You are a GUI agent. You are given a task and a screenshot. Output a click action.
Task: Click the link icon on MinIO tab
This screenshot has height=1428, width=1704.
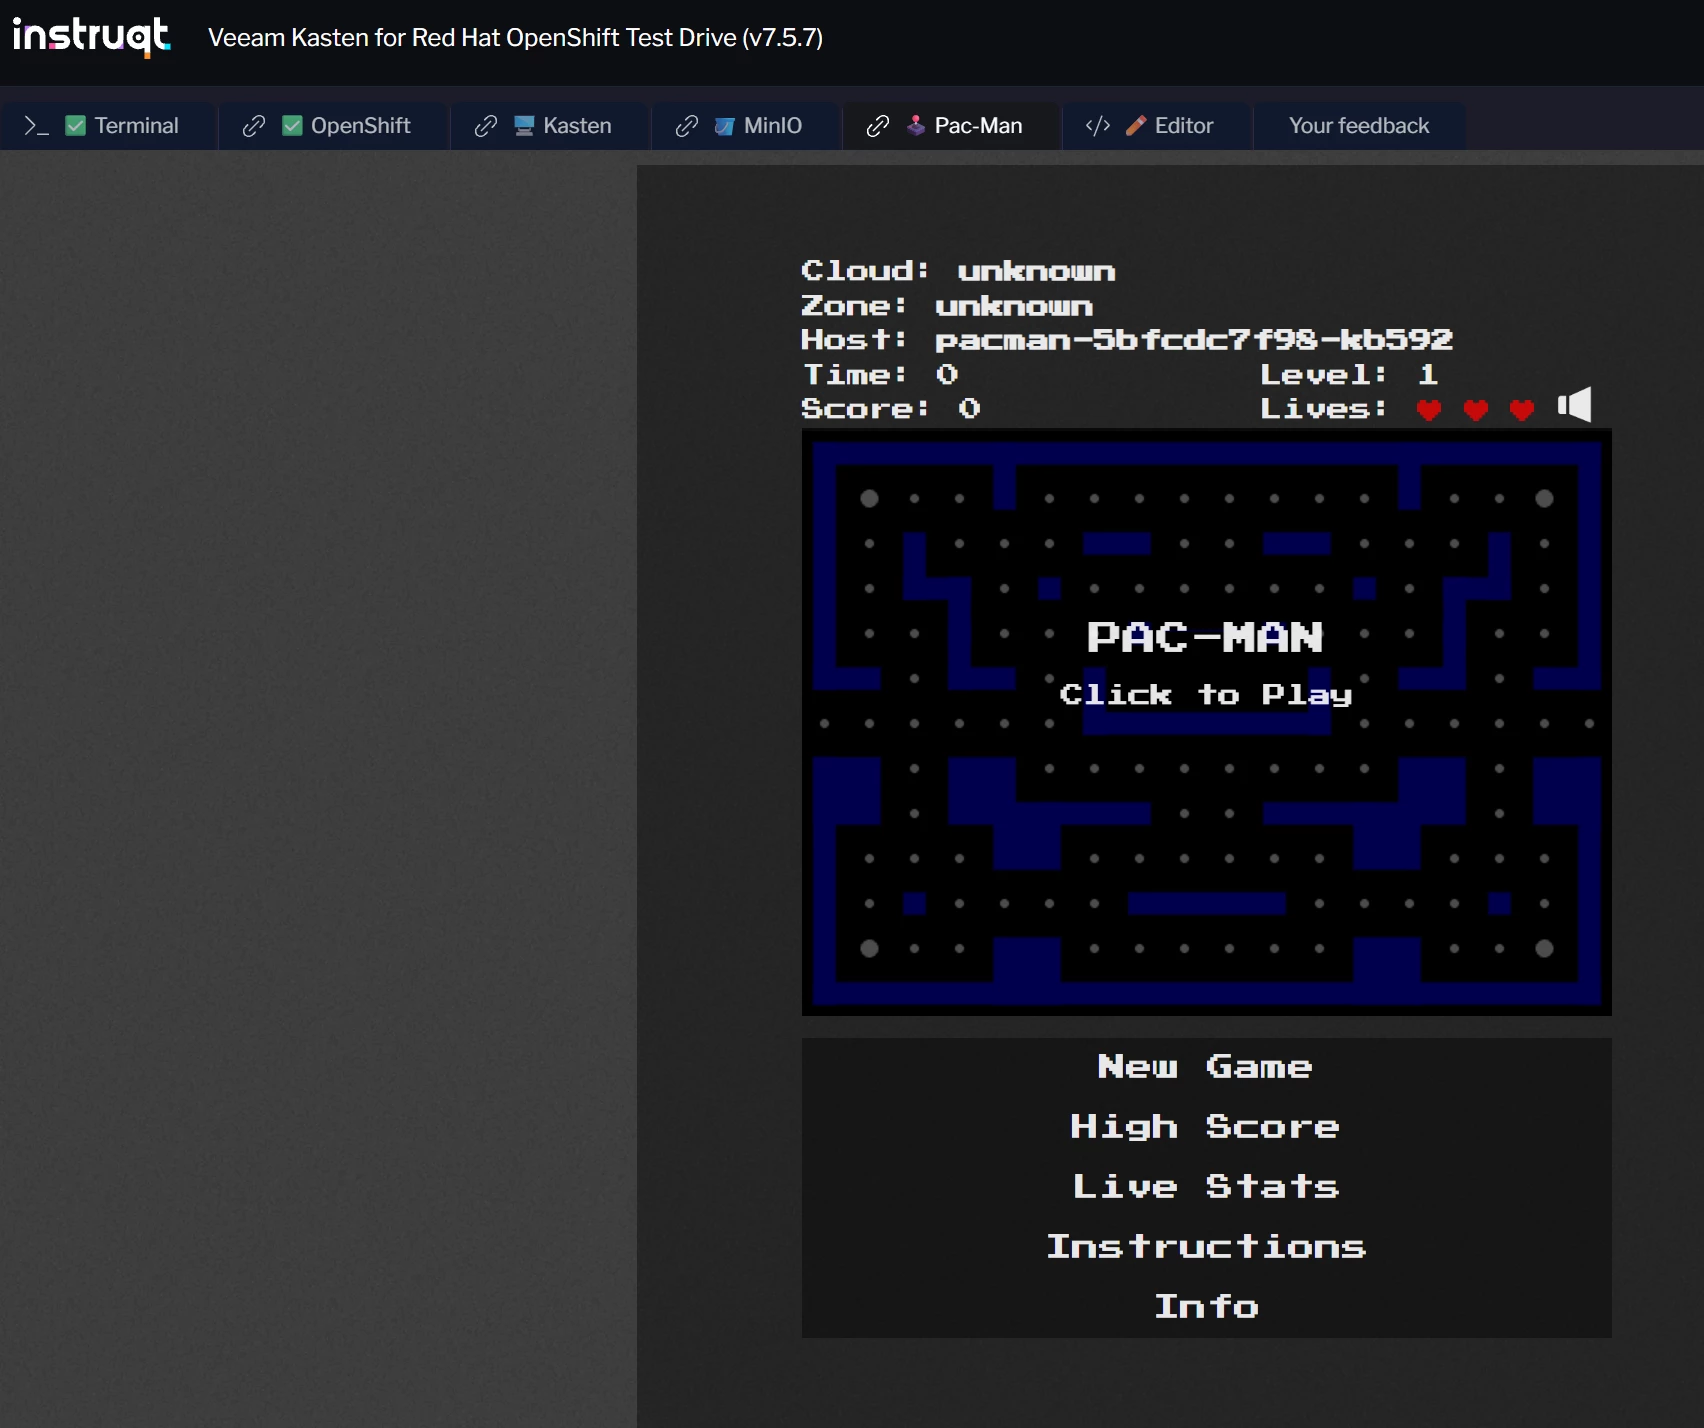[687, 126]
